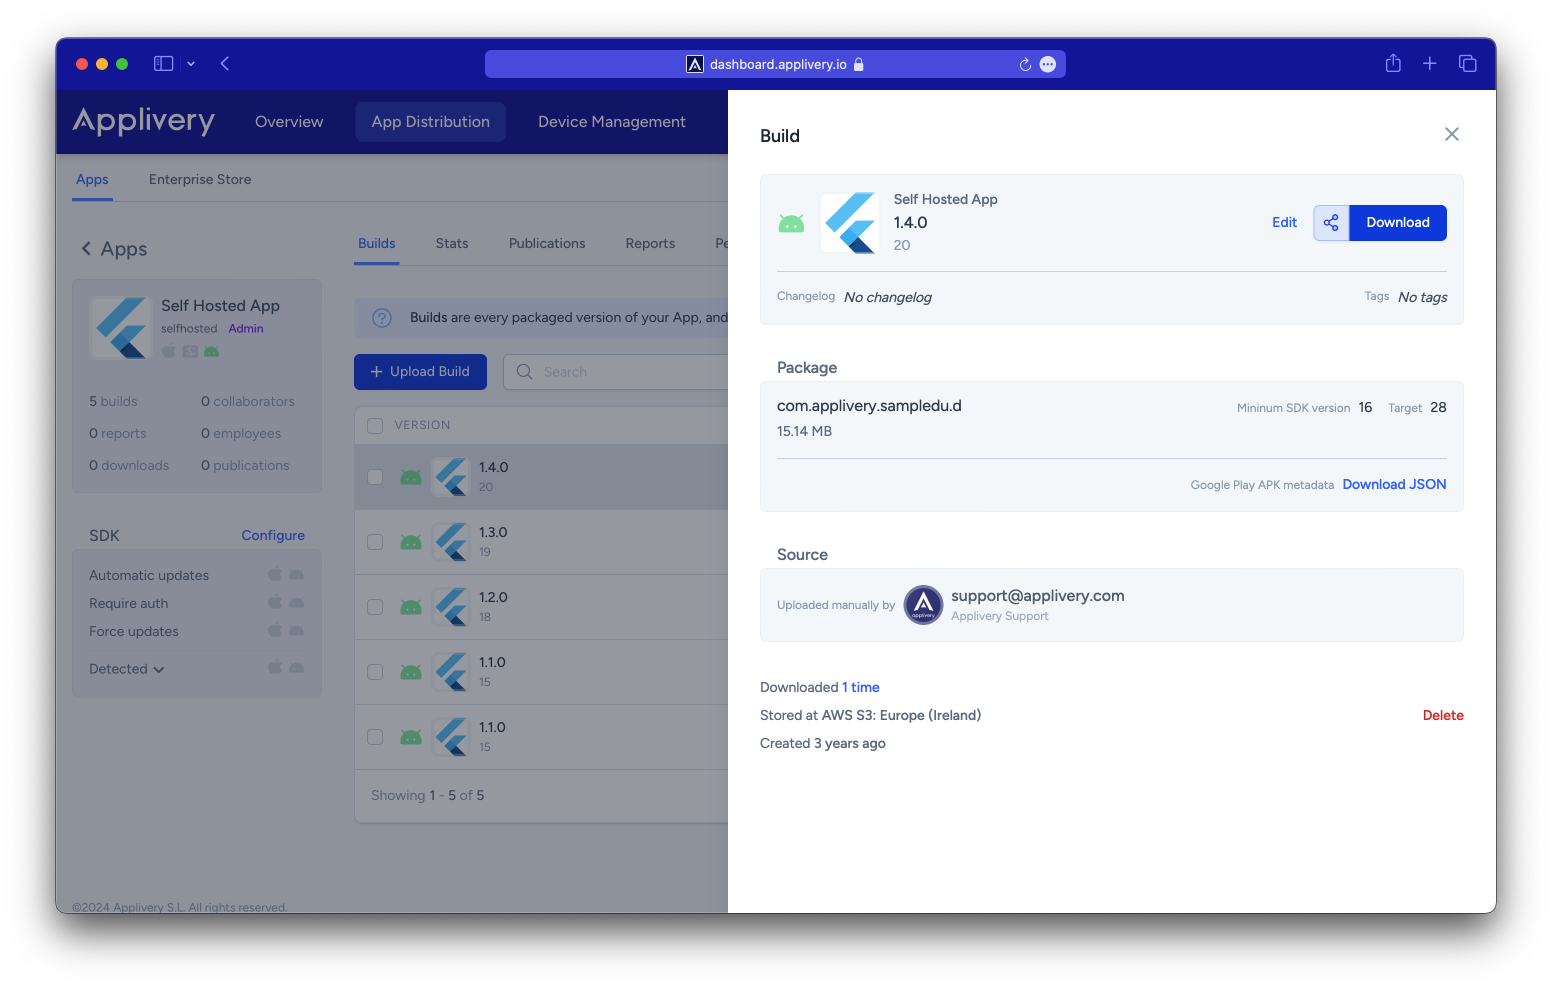
Task: Click the Flutter app thumbnail in the Build panel
Action: coord(849,222)
